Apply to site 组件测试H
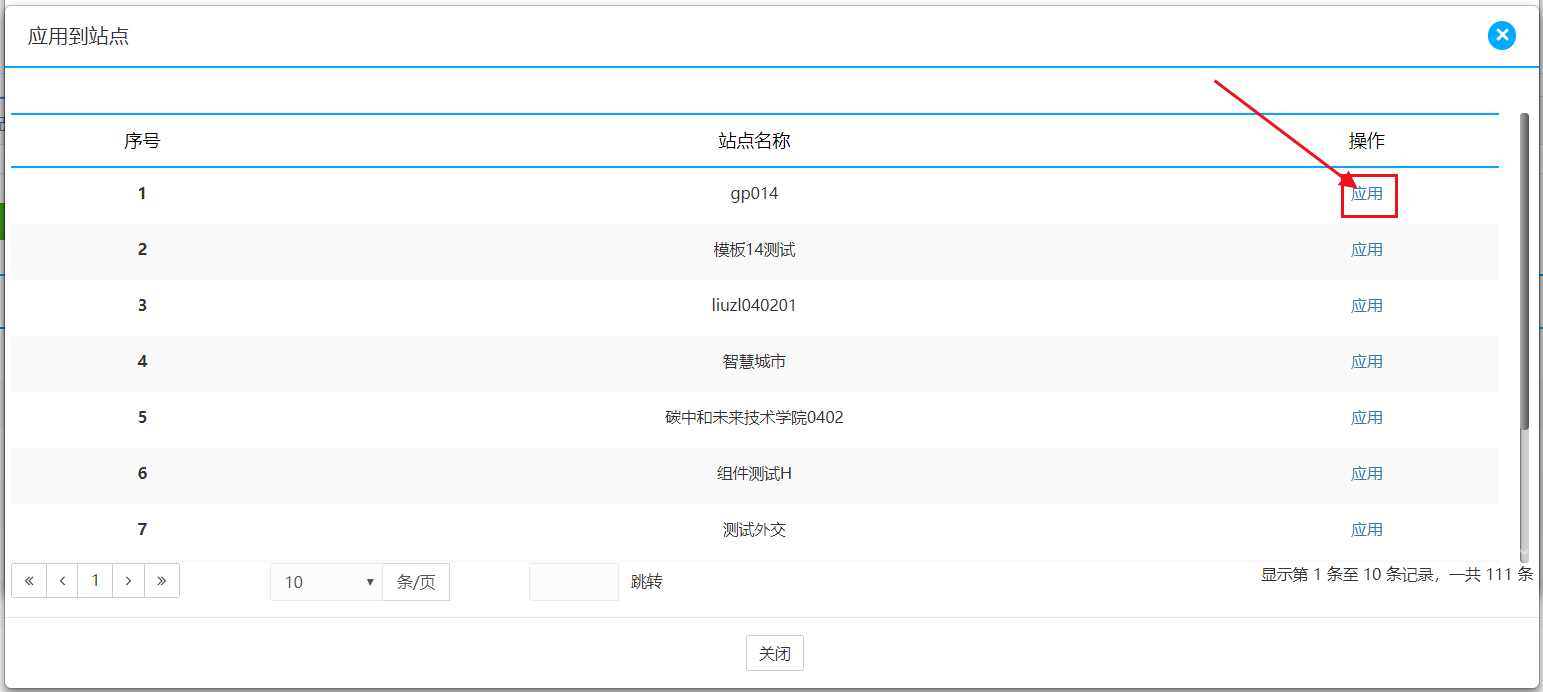This screenshot has width=1543, height=692. point(1366,474)
